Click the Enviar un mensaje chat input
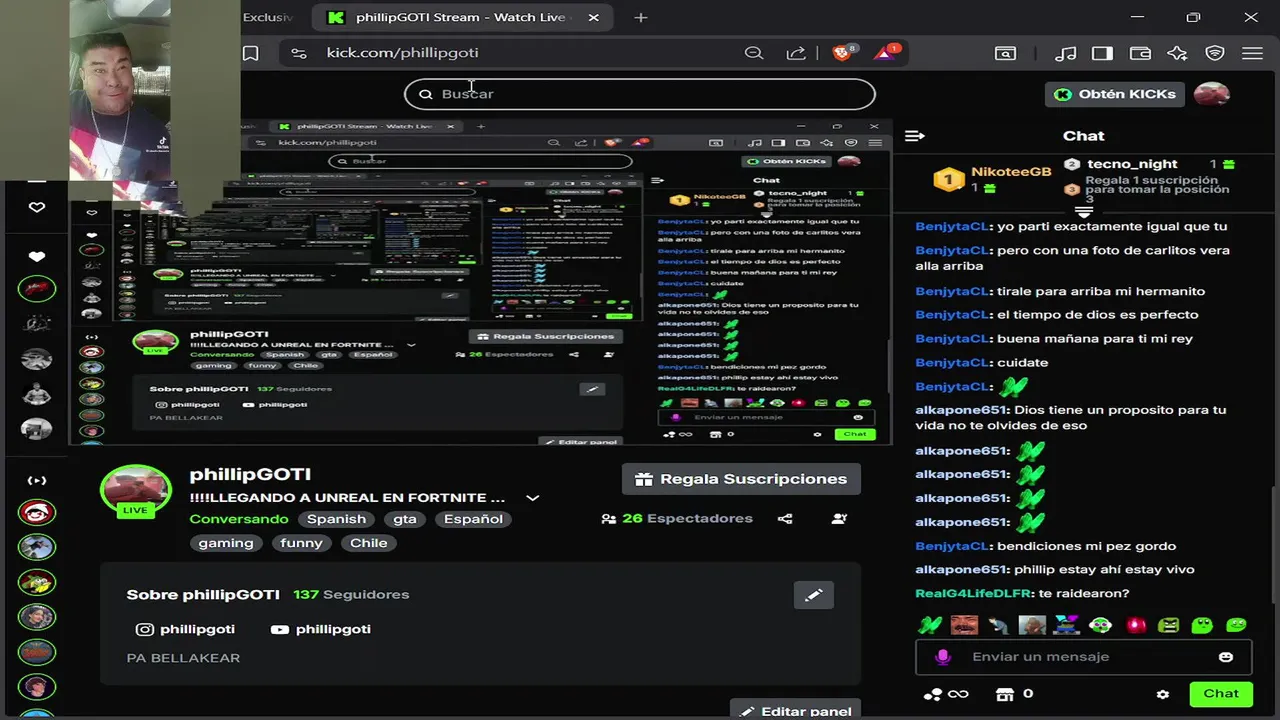This screenshot has height=720, width=1280. coord(1084,657)
